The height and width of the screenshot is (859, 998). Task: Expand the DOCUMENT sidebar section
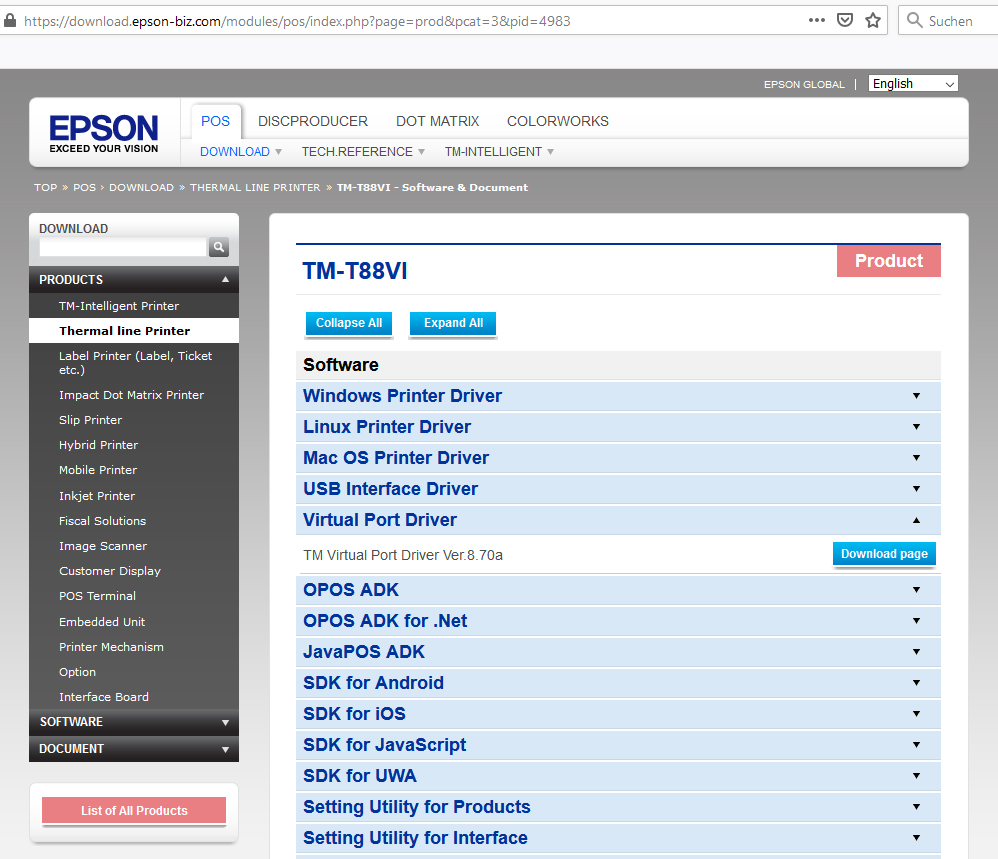tap(134, 749)
